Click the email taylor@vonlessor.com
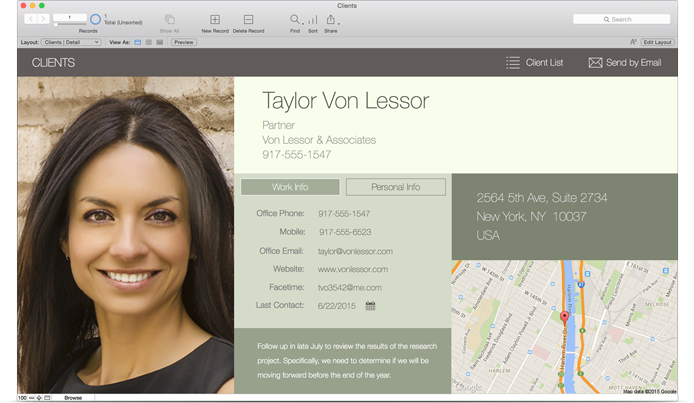Image resolution: width=694 pixels, height=403 pixels. point(355,251)
